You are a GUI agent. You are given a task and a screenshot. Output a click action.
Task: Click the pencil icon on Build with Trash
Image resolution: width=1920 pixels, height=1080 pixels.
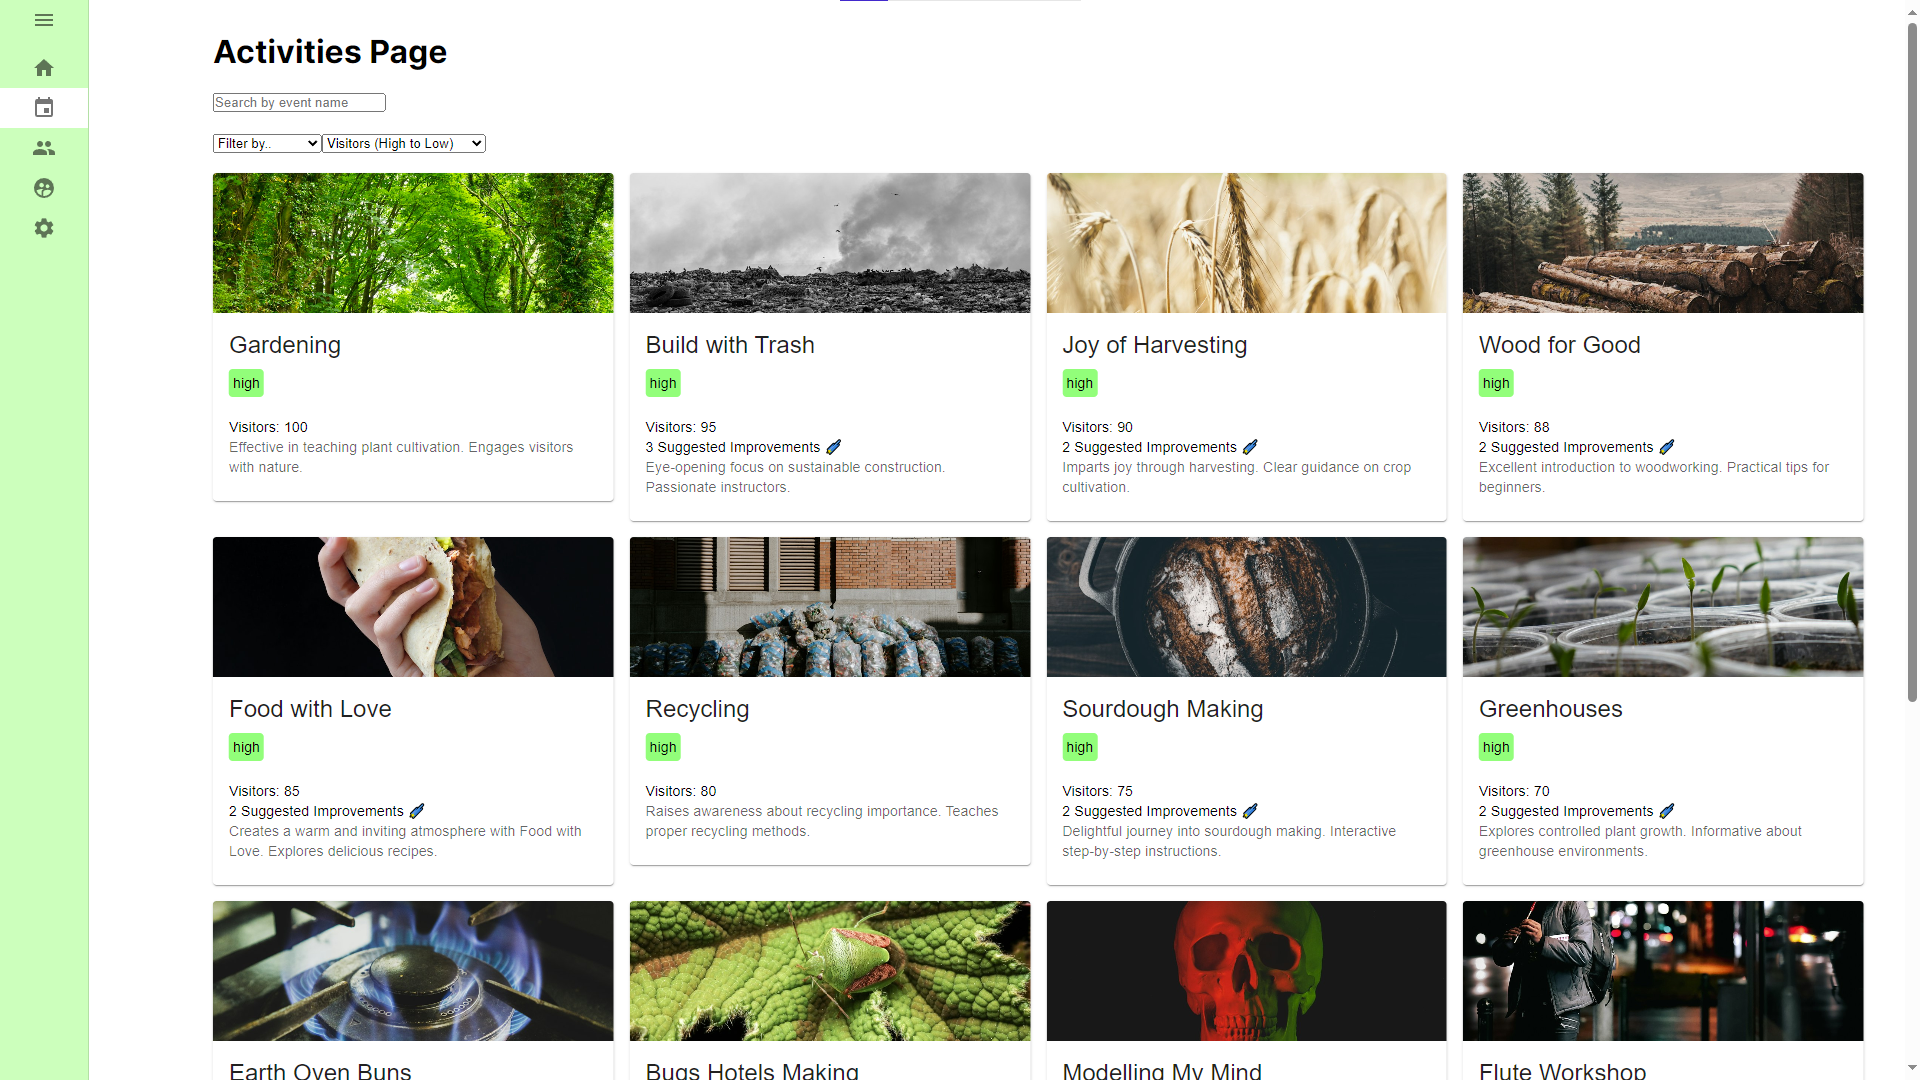(x=833, y=447)
